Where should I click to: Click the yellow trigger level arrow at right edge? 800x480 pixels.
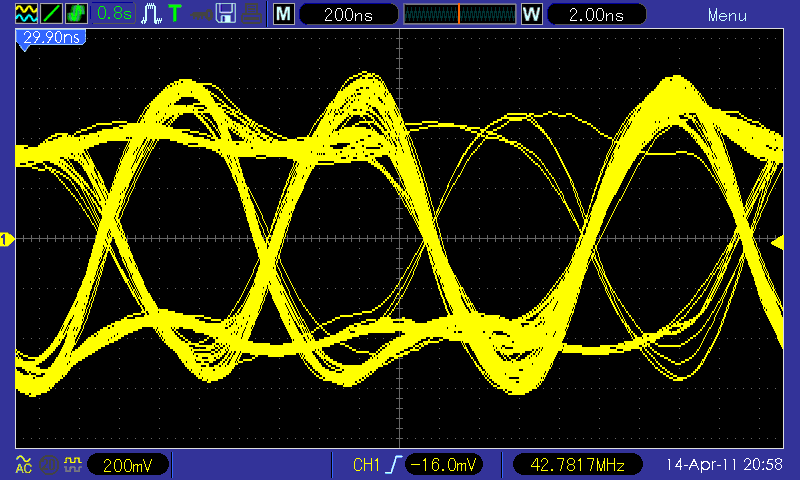pos(778,243)
